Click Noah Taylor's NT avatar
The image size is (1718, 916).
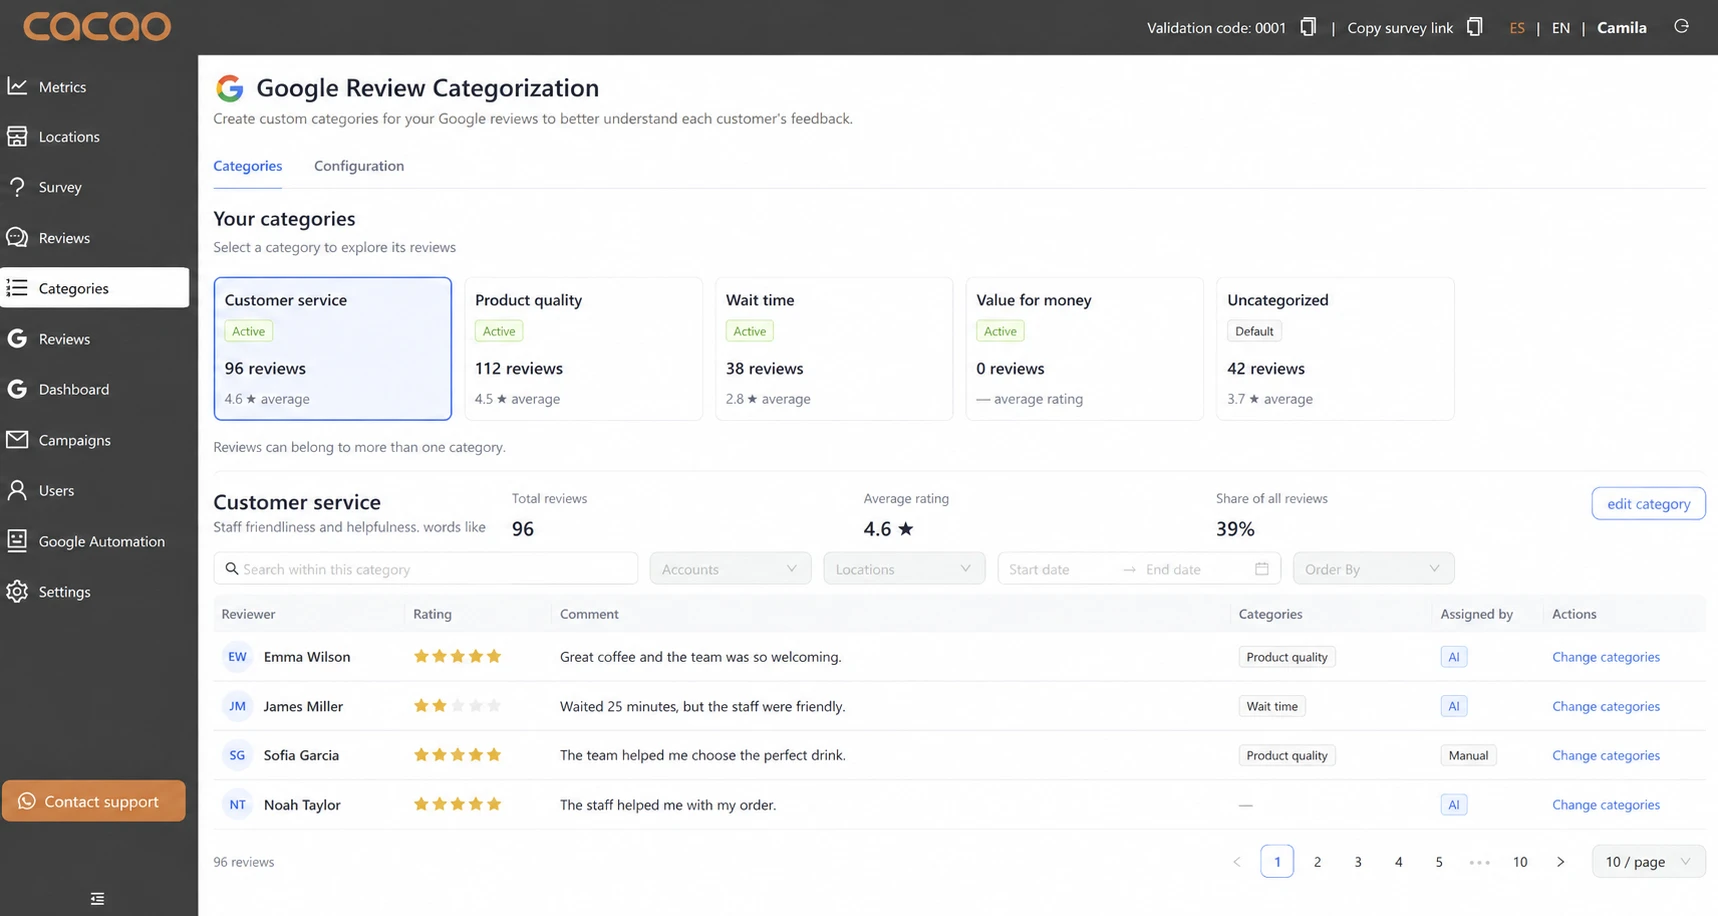pos(237,804)
